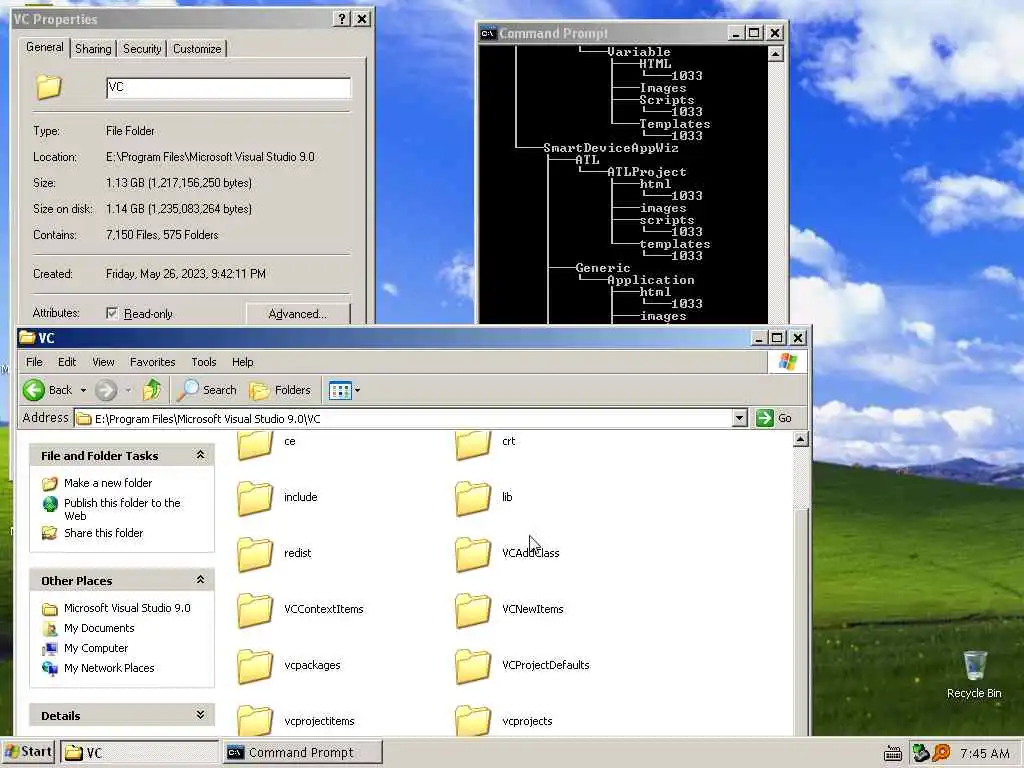Open the Views dropdown arrow
This screenshot has width=1024, height=768.
click(x=357, y=391)
